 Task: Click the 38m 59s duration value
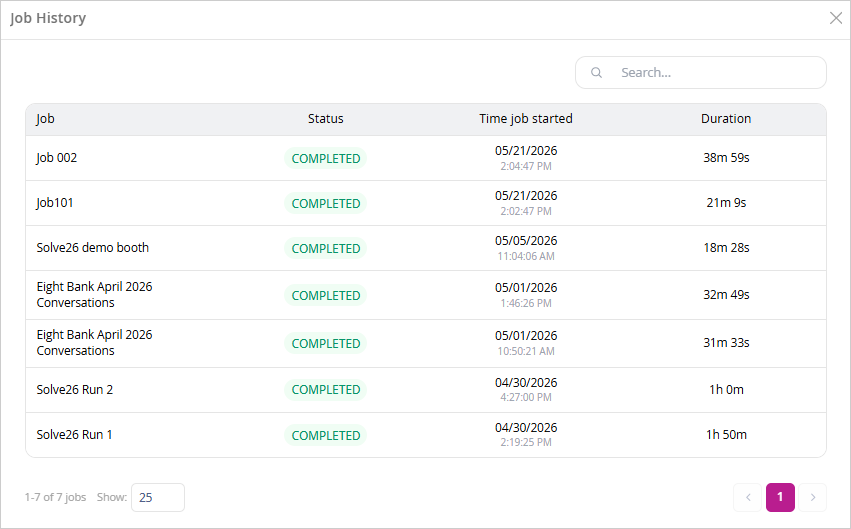(x=726, y=158)
